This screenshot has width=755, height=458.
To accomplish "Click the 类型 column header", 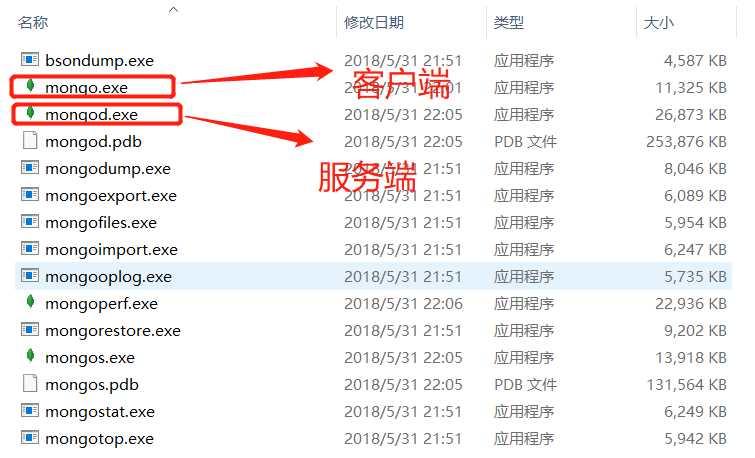I will [508, 23].
